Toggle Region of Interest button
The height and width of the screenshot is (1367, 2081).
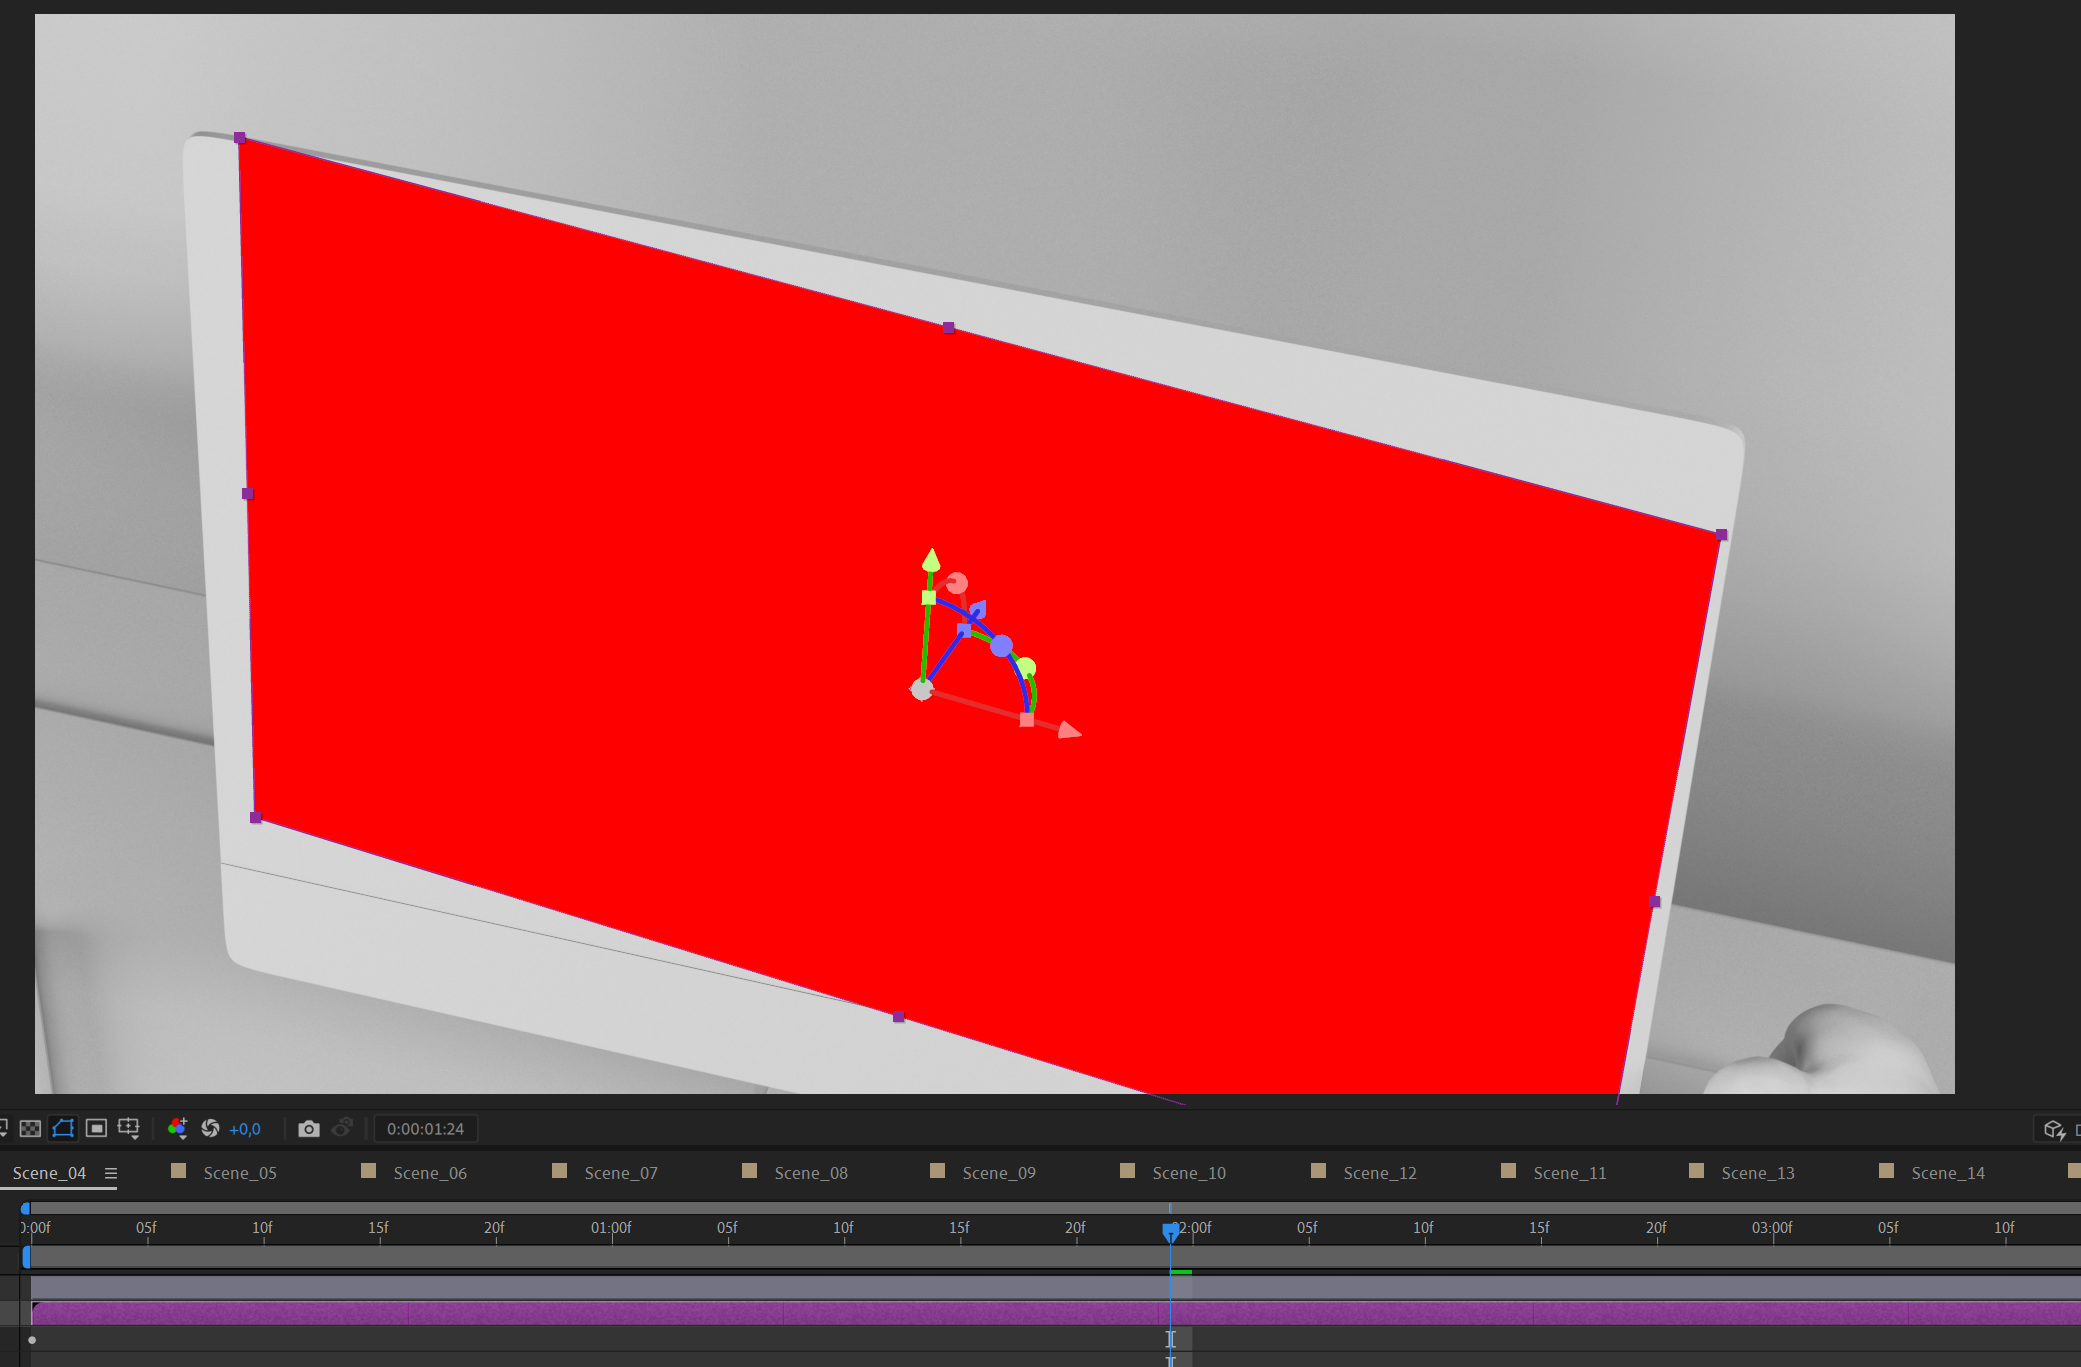pyautogui.click(x=96, y=1128)
